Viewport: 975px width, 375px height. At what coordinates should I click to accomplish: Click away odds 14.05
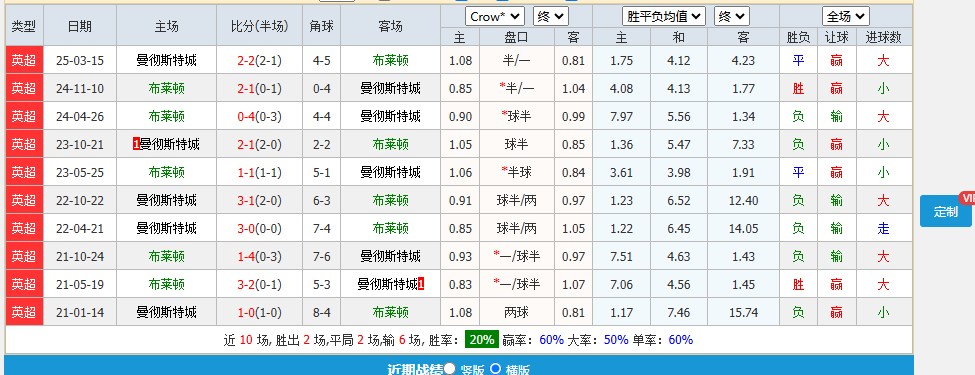[743, 229]
